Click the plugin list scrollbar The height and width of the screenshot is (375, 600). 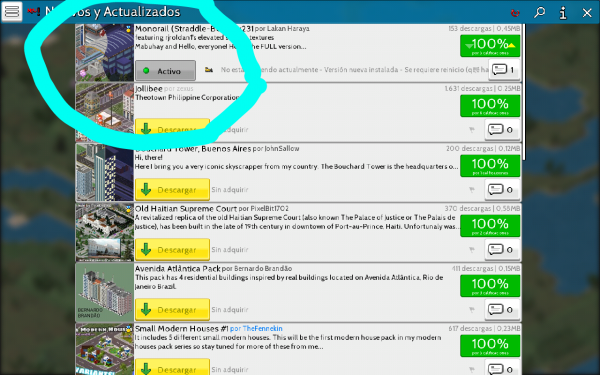(x=525, y=92)
